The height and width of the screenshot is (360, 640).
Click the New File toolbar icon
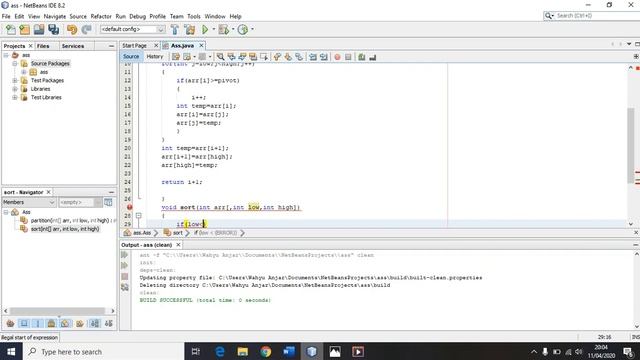click(x=11, y=29)
